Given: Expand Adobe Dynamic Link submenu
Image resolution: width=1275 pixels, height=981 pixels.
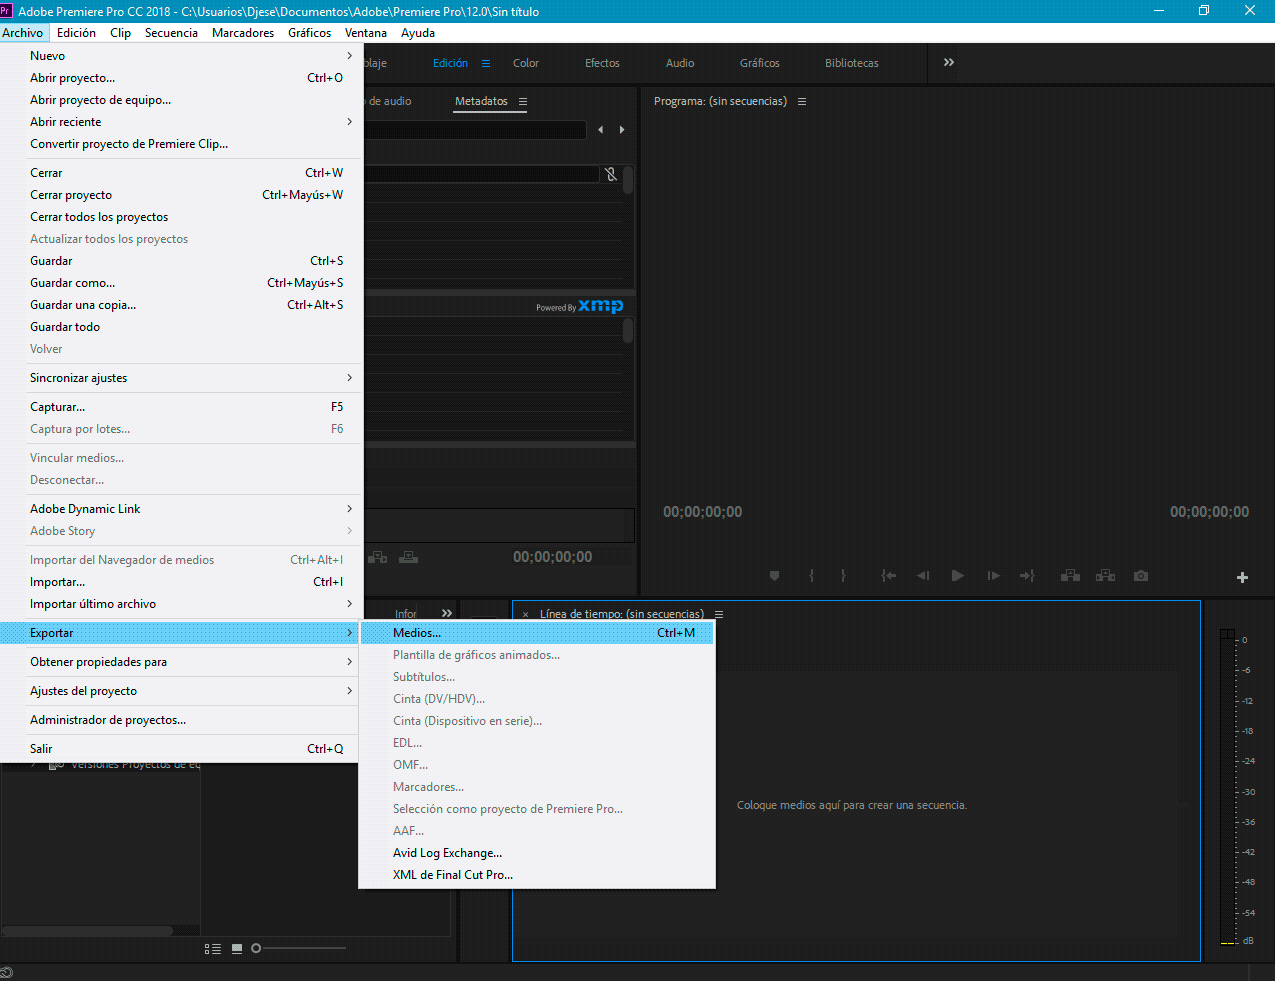Looking at the screenshot, I should 180,509.
